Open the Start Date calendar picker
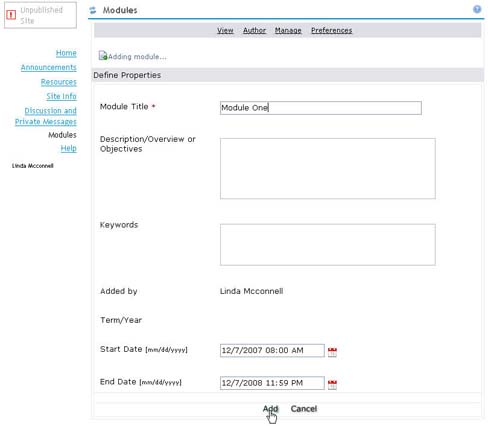 click(x=332, y=352)
